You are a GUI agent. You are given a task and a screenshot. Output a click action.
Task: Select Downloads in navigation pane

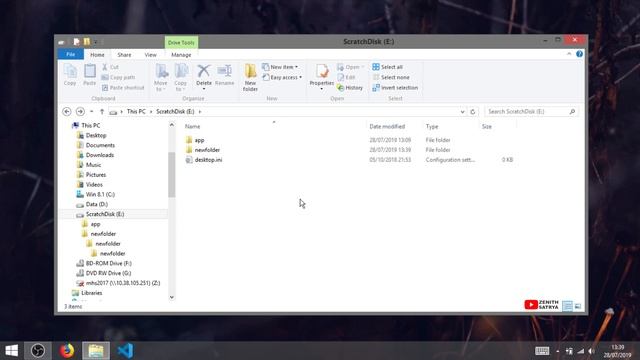point(100,155)
